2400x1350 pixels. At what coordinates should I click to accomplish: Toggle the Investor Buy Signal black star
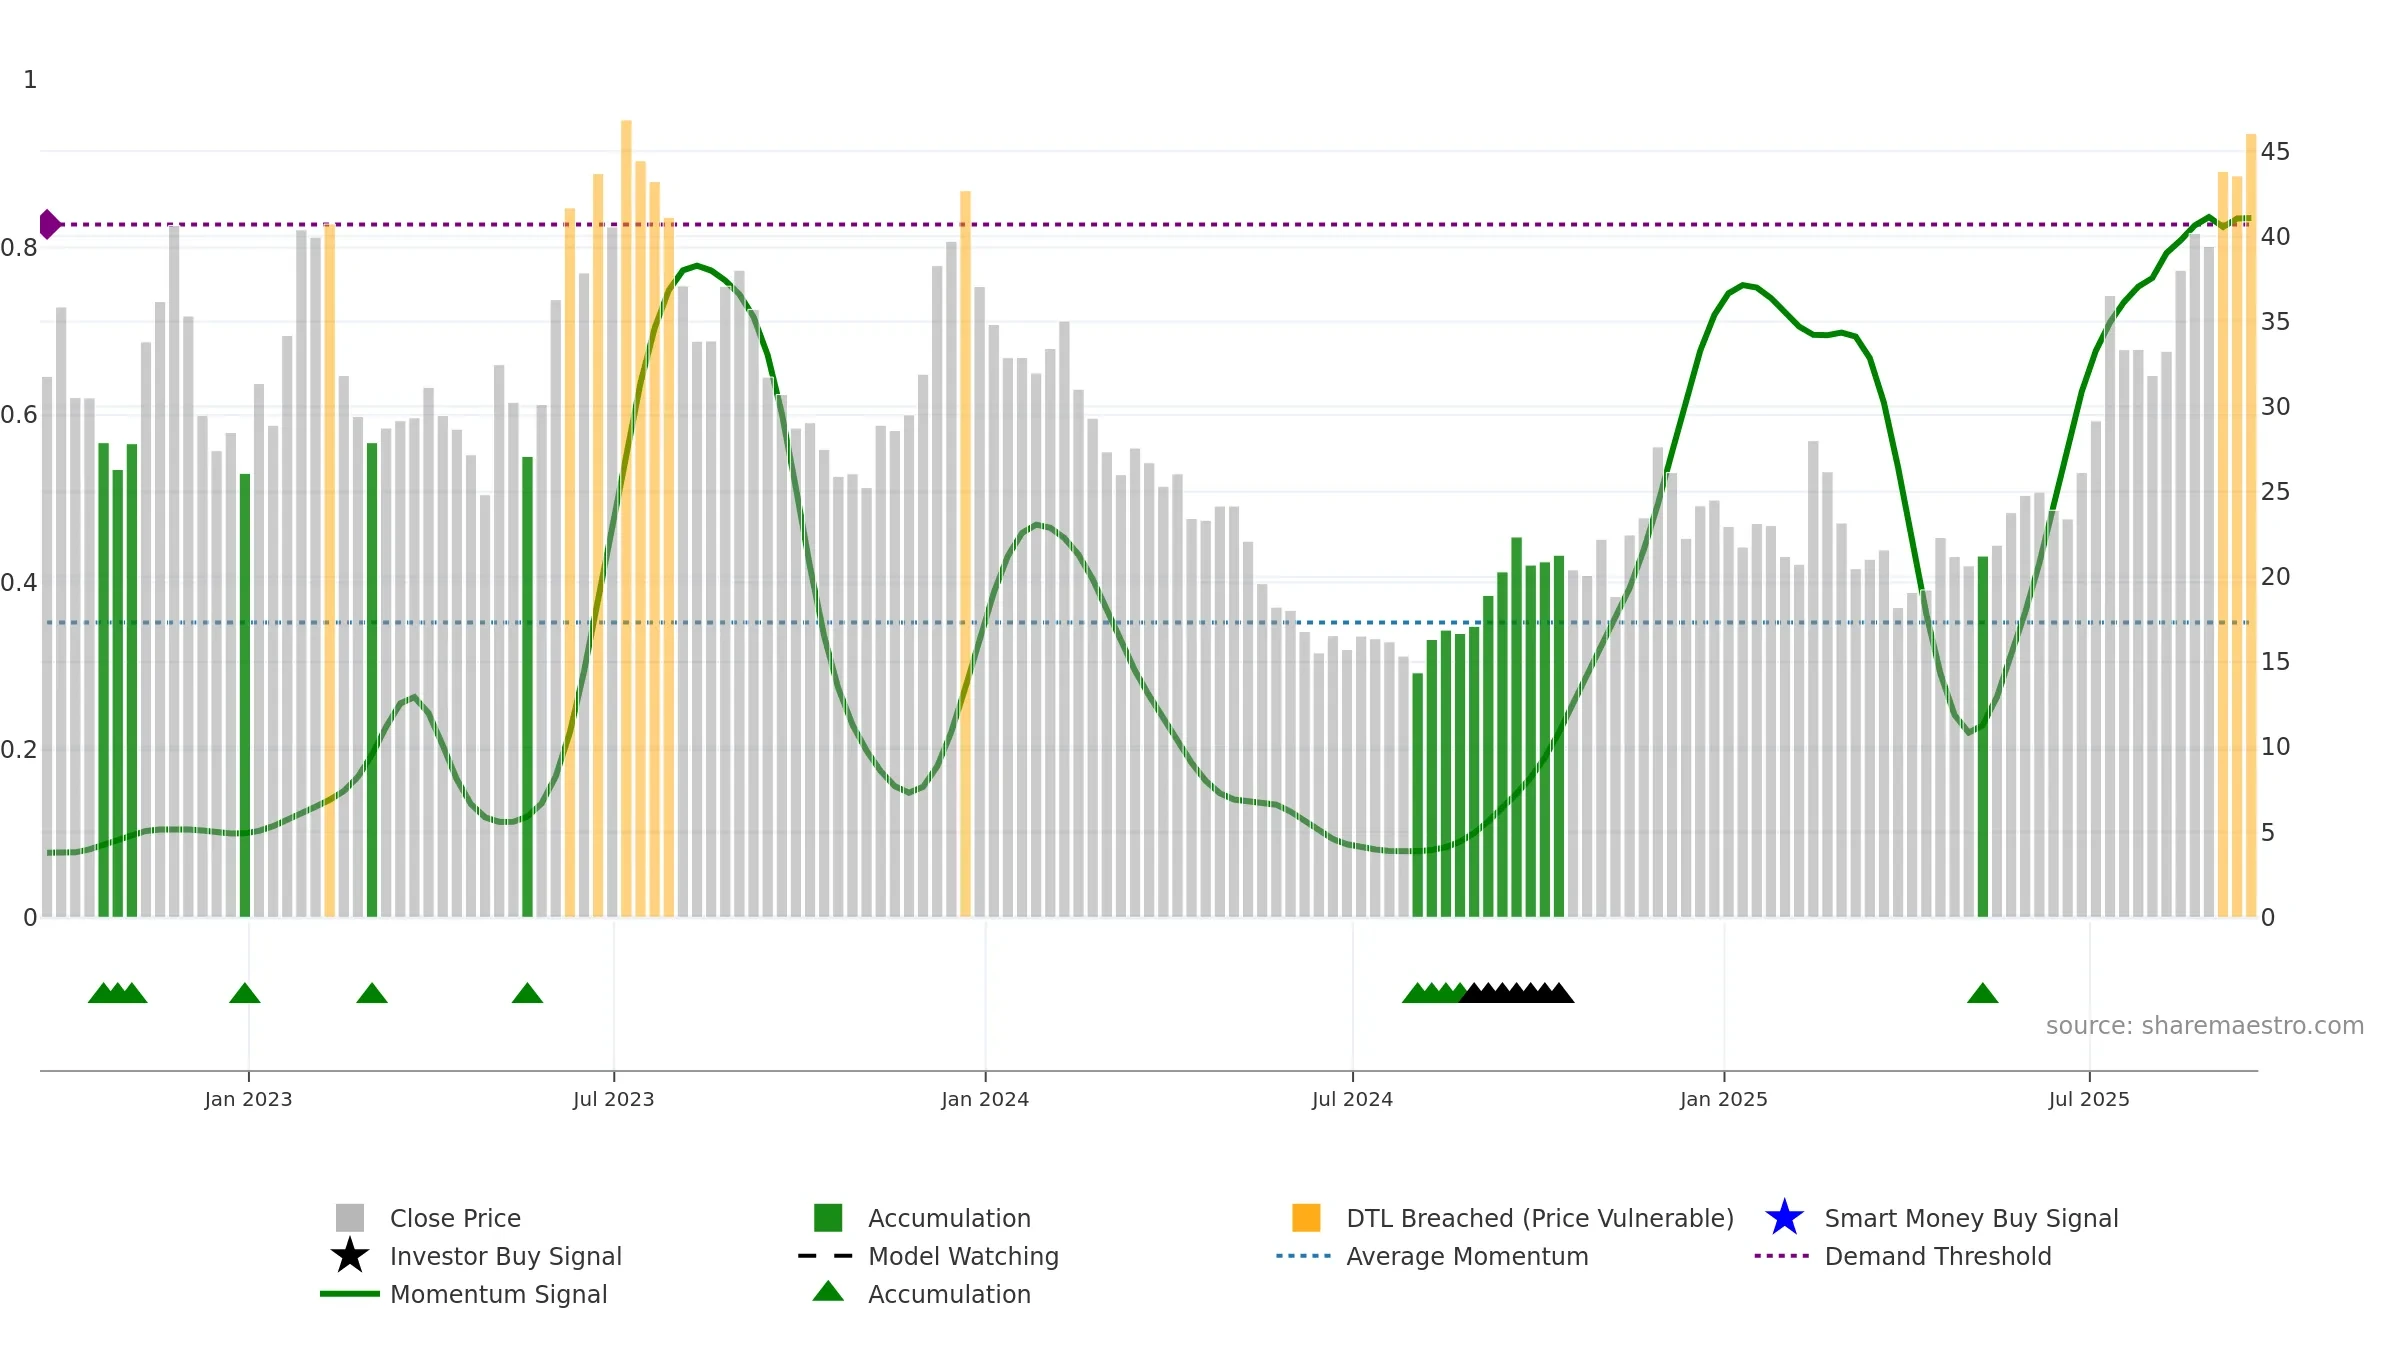(x=349, y=1255)
